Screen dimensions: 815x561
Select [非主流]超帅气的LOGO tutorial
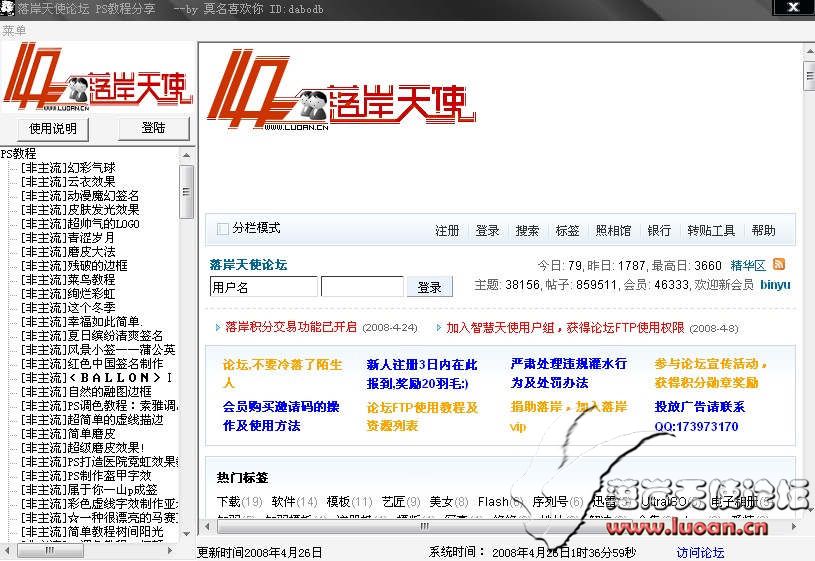80,224
